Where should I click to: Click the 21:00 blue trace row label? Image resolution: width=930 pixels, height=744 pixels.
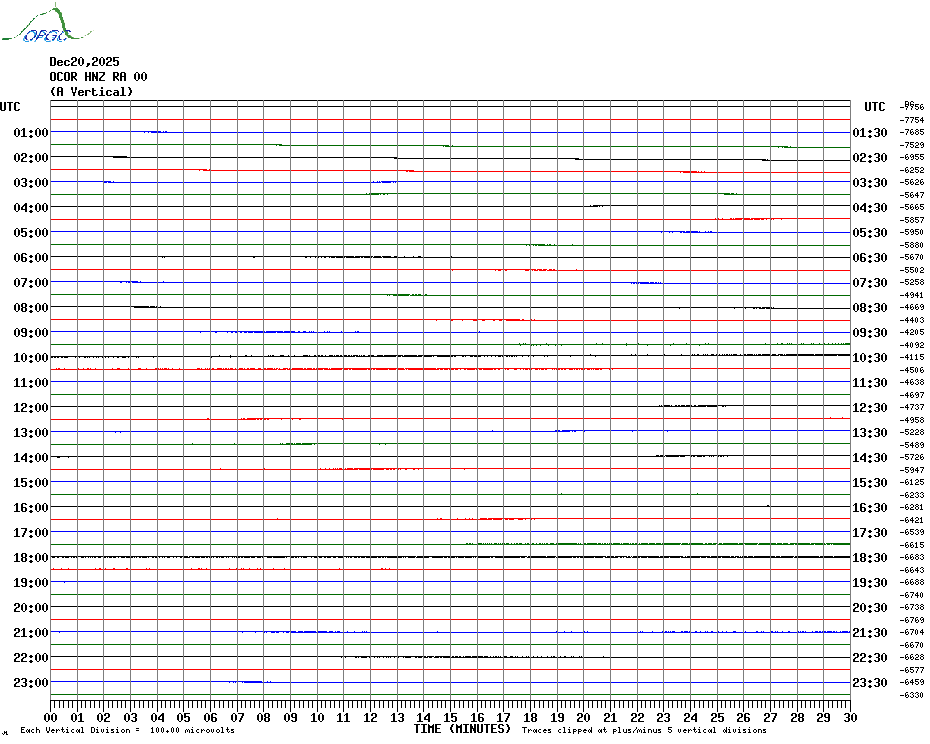point(31,632)
